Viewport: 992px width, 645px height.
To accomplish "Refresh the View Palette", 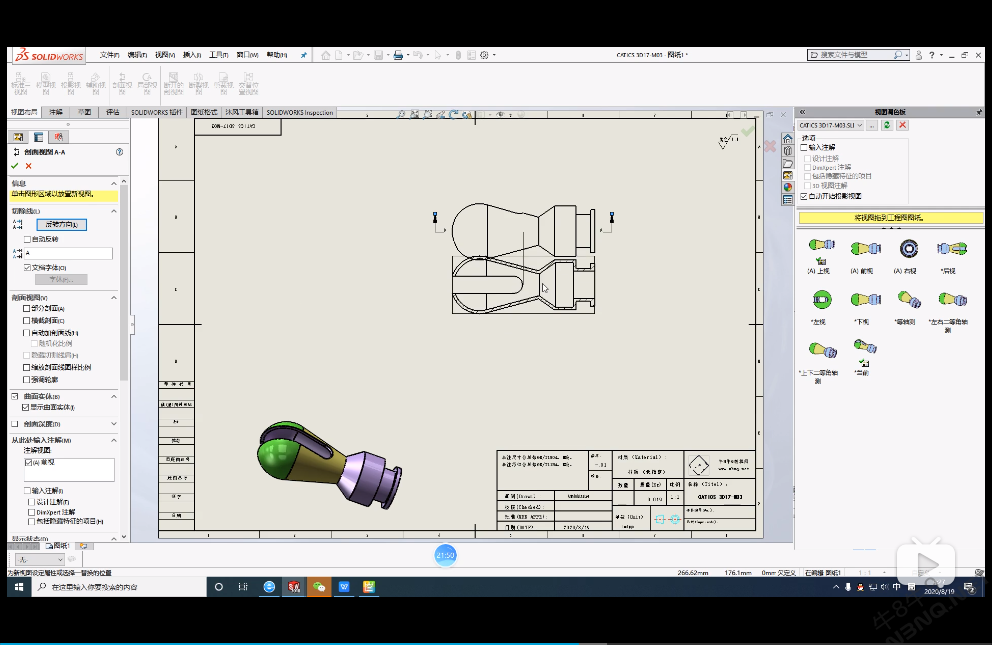I will (x=887, y=125).
